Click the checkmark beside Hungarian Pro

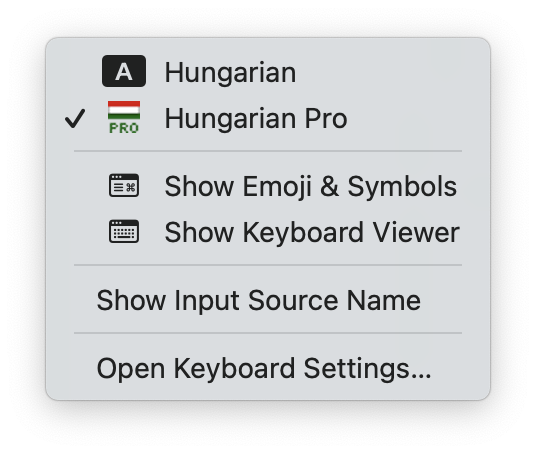(x=75, y=119)
